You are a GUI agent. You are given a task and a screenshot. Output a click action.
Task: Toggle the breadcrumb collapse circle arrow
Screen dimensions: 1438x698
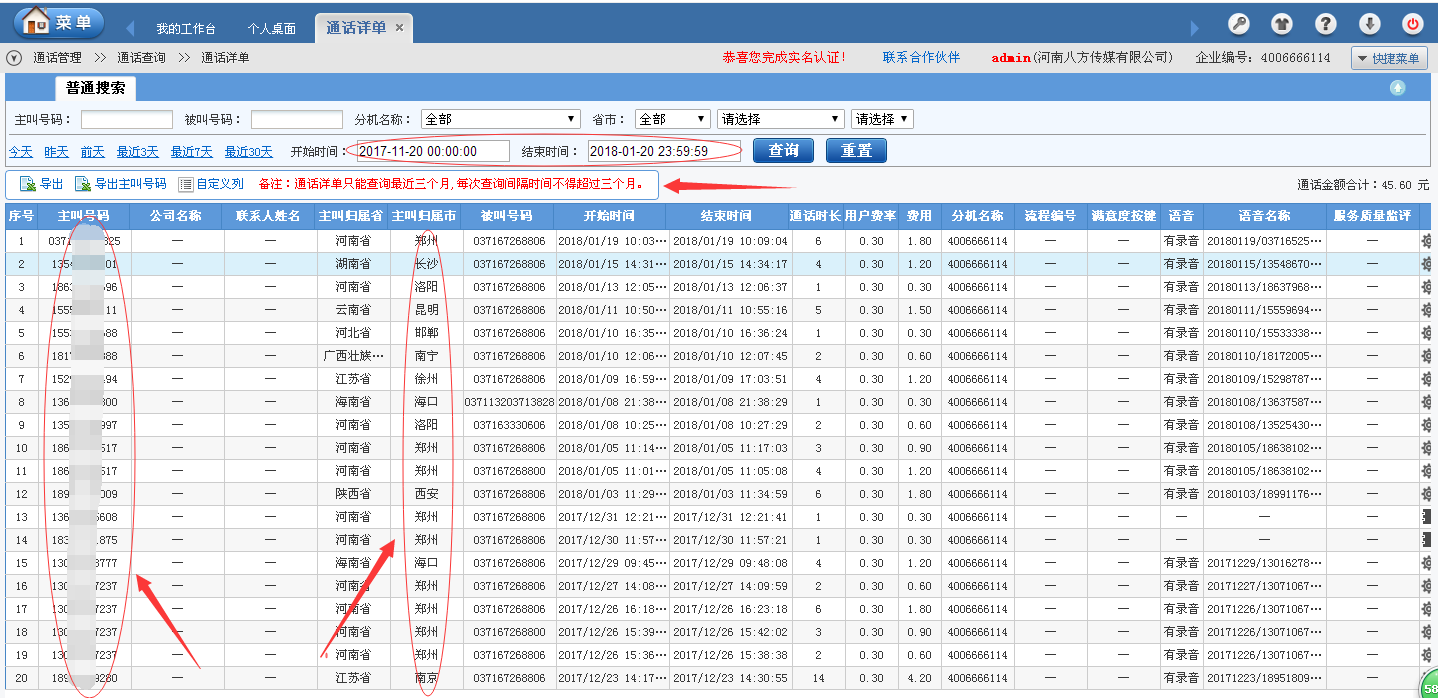click(14, 58)
